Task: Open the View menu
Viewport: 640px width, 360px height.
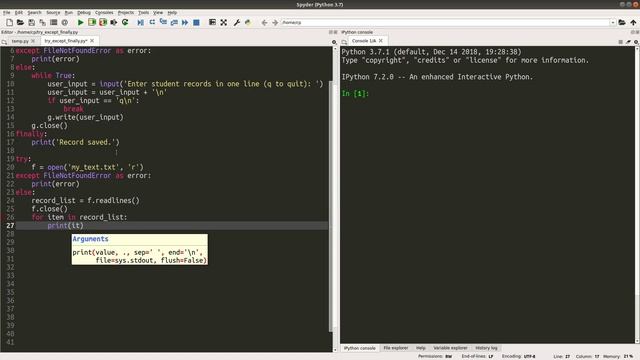Action: tap(158, 13)
